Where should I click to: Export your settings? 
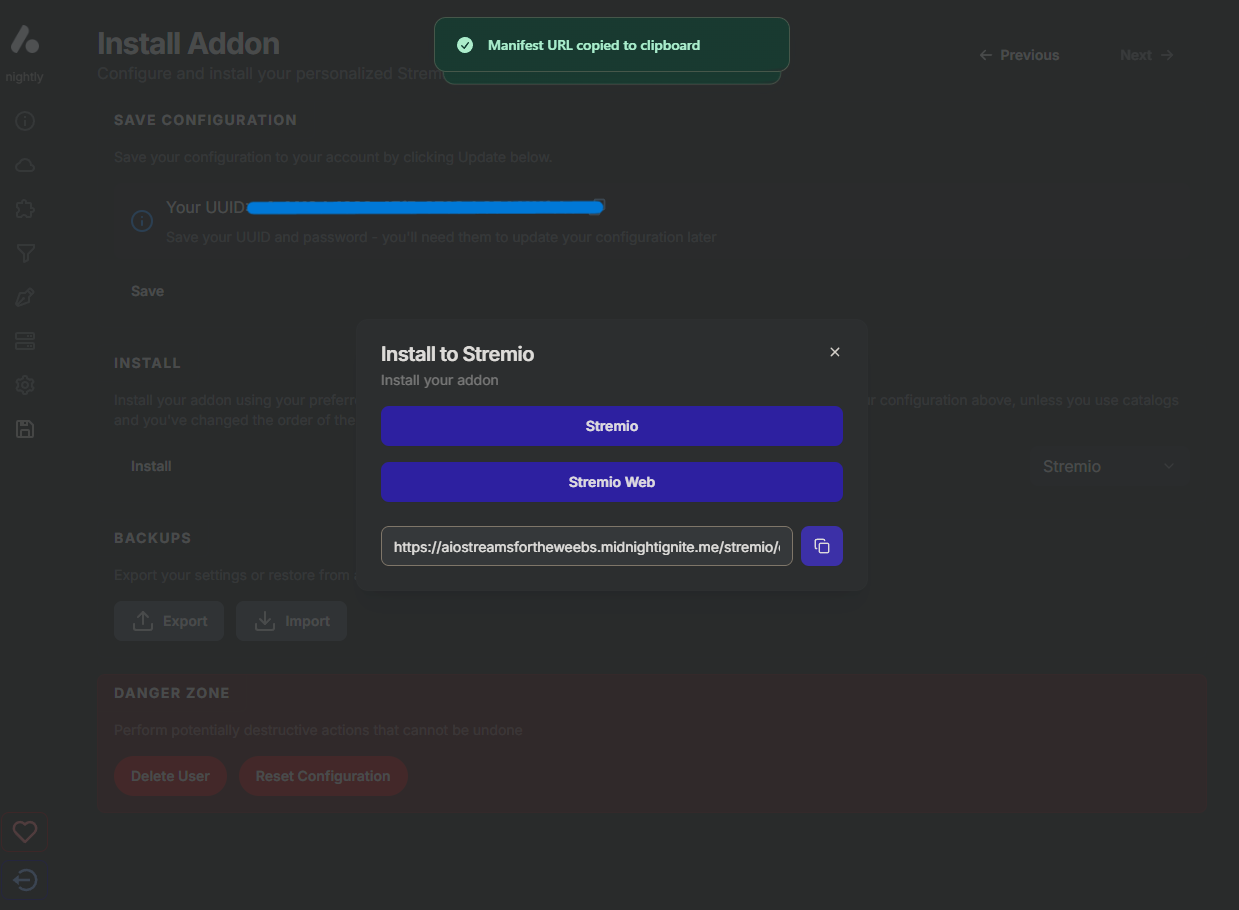(x=168, y=620)
